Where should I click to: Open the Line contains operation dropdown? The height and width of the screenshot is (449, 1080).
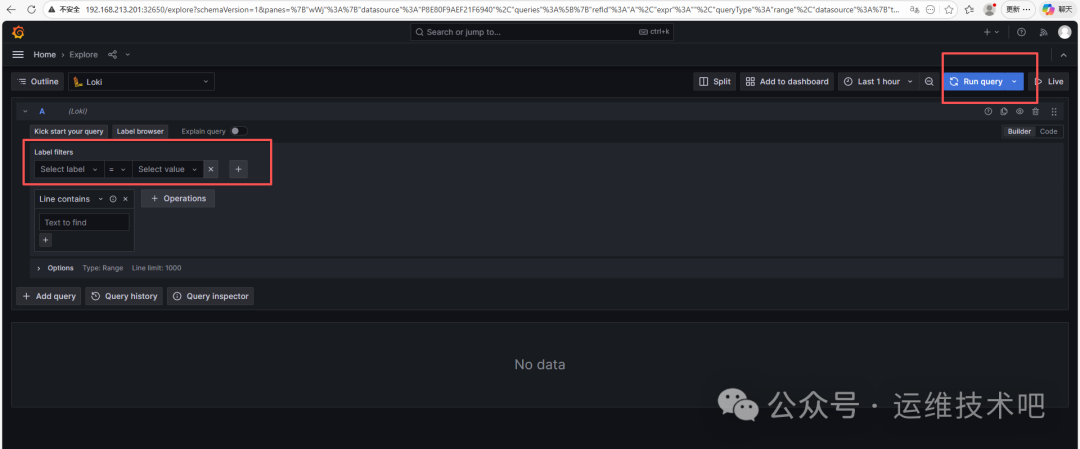[x=71, y=198]
